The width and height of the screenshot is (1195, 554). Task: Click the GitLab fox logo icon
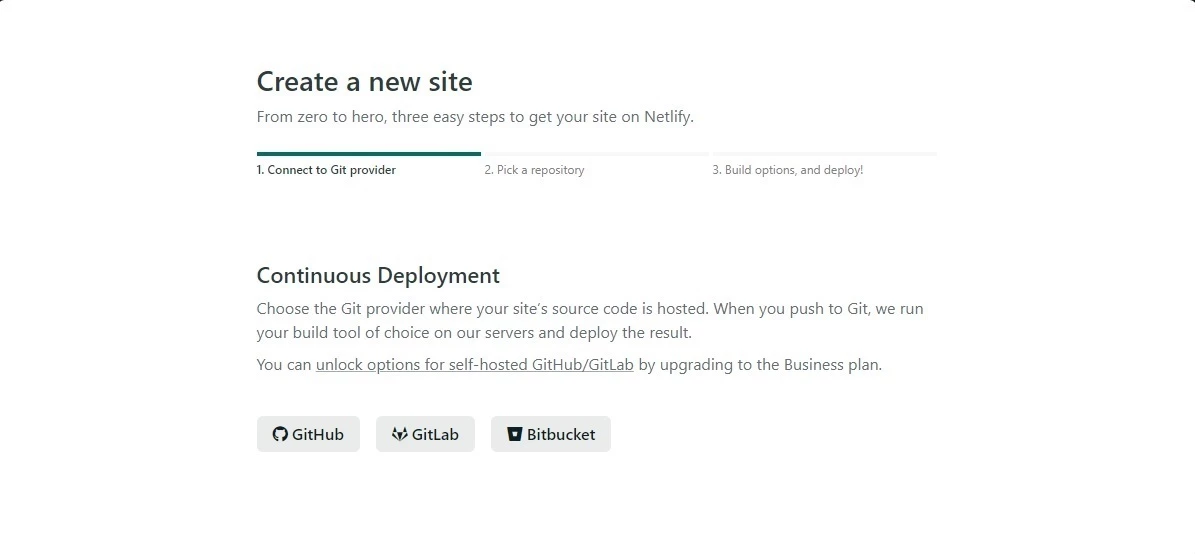[399, 434]
